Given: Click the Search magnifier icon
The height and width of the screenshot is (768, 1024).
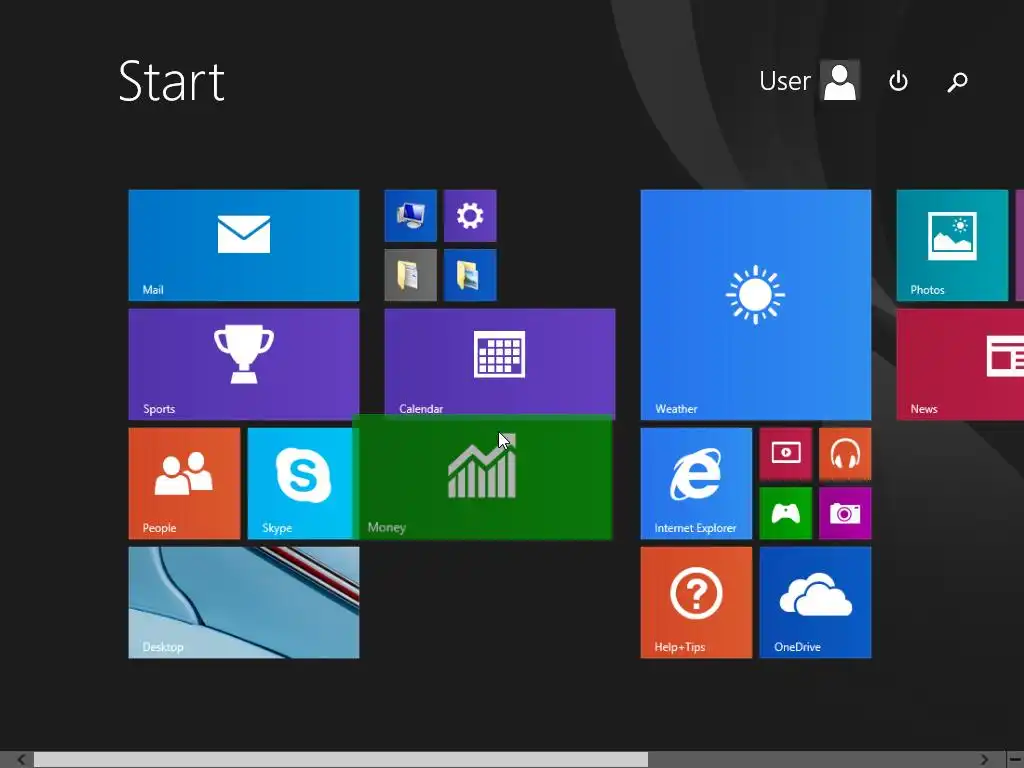Looking at the screenshot, I should [x=957, y=82].
